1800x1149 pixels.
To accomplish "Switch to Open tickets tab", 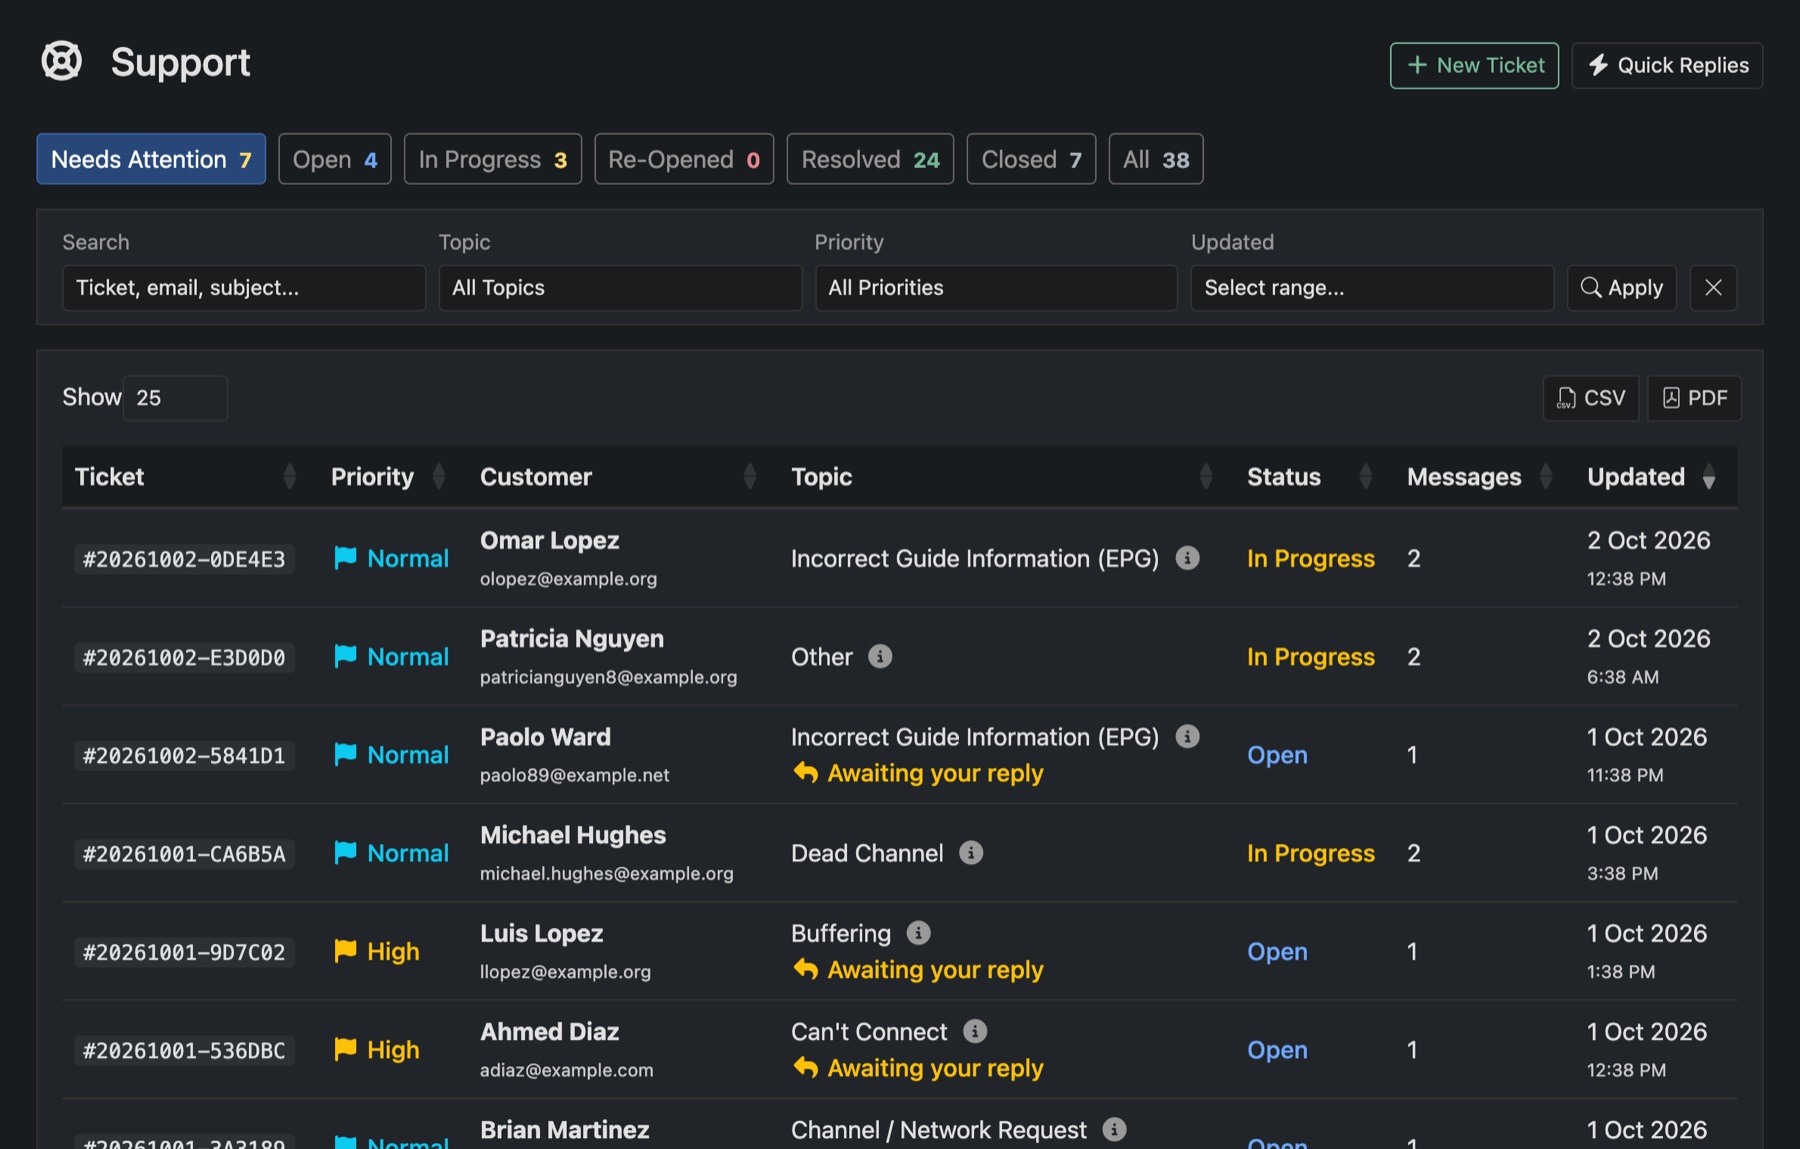I will pos(335,159).
